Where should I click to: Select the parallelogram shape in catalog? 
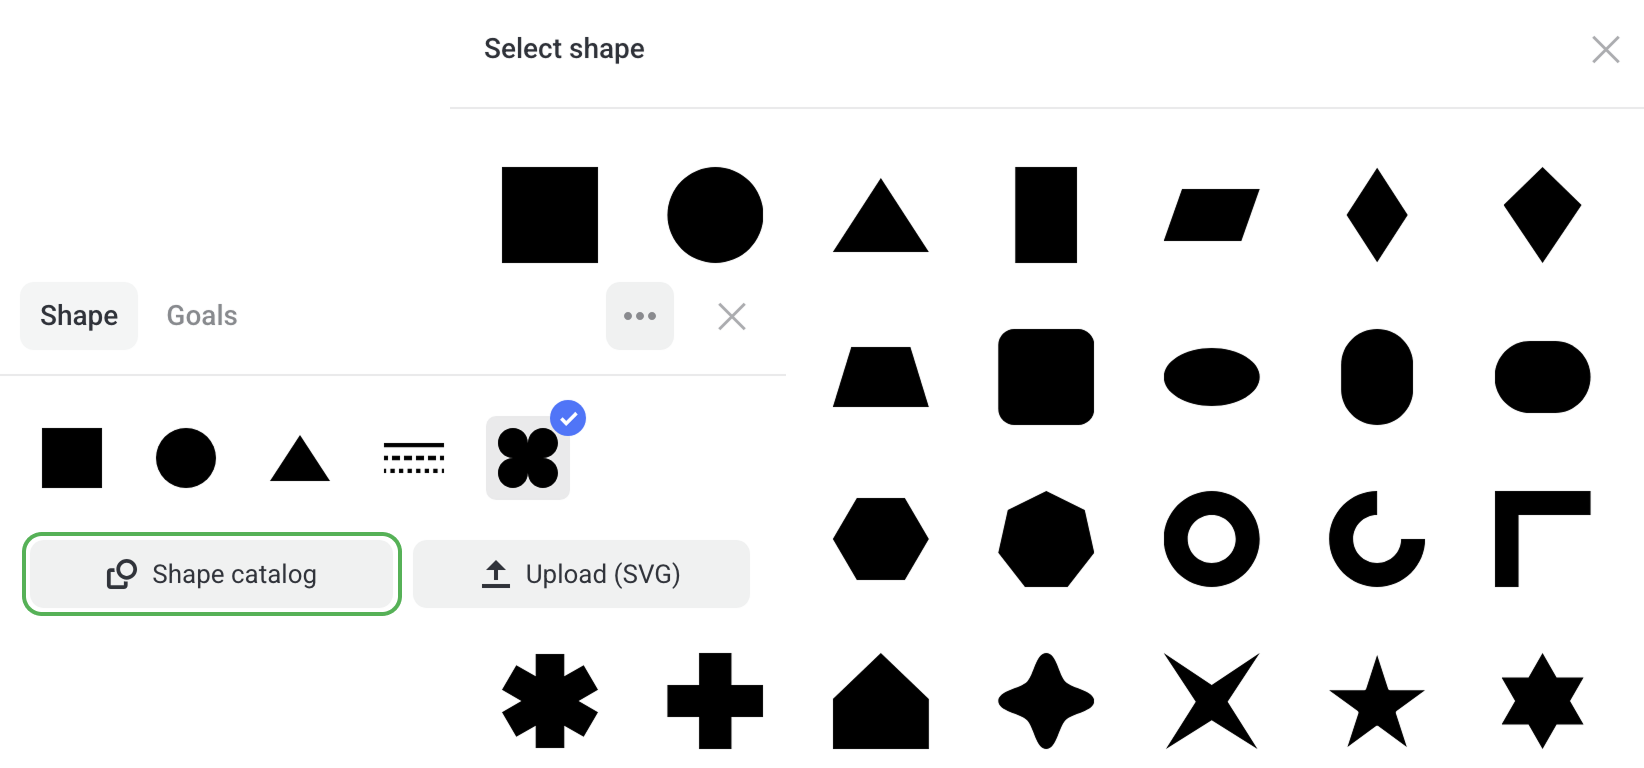pos(1211,215)
